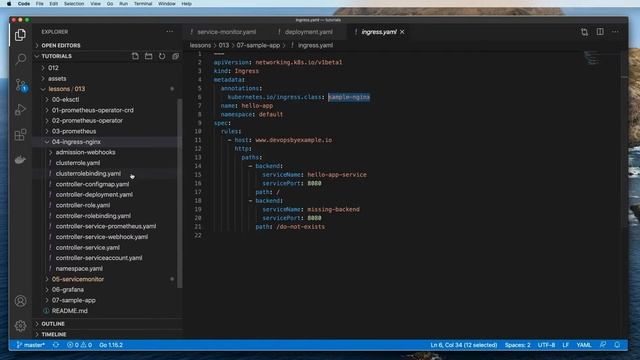
Task: Open the Search view in activity bar
Action: point(20,60)
